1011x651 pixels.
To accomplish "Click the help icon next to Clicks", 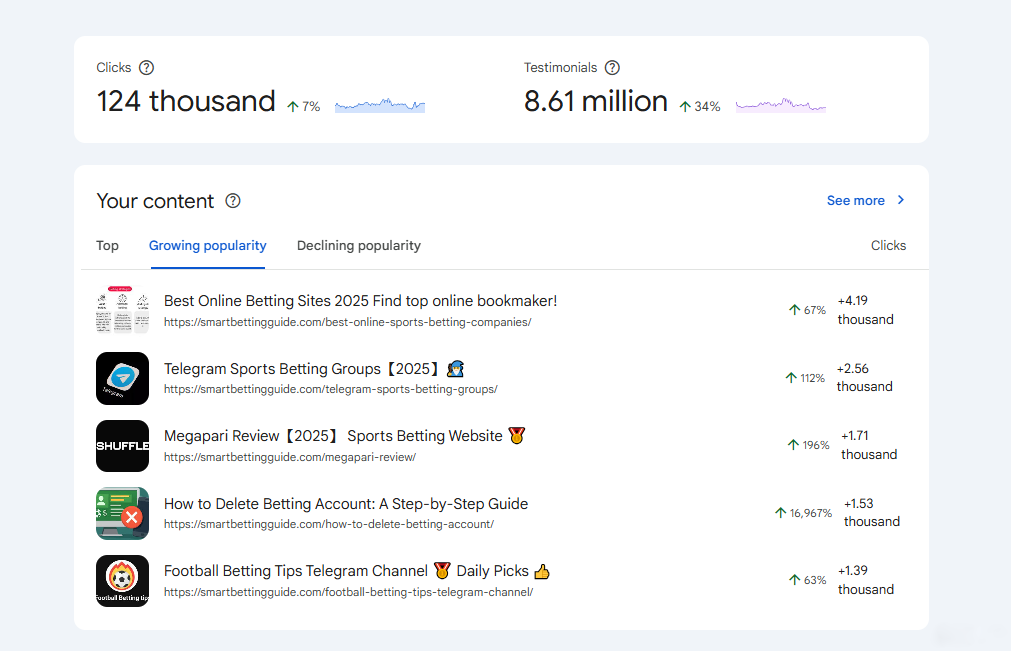I will (146, 68).
